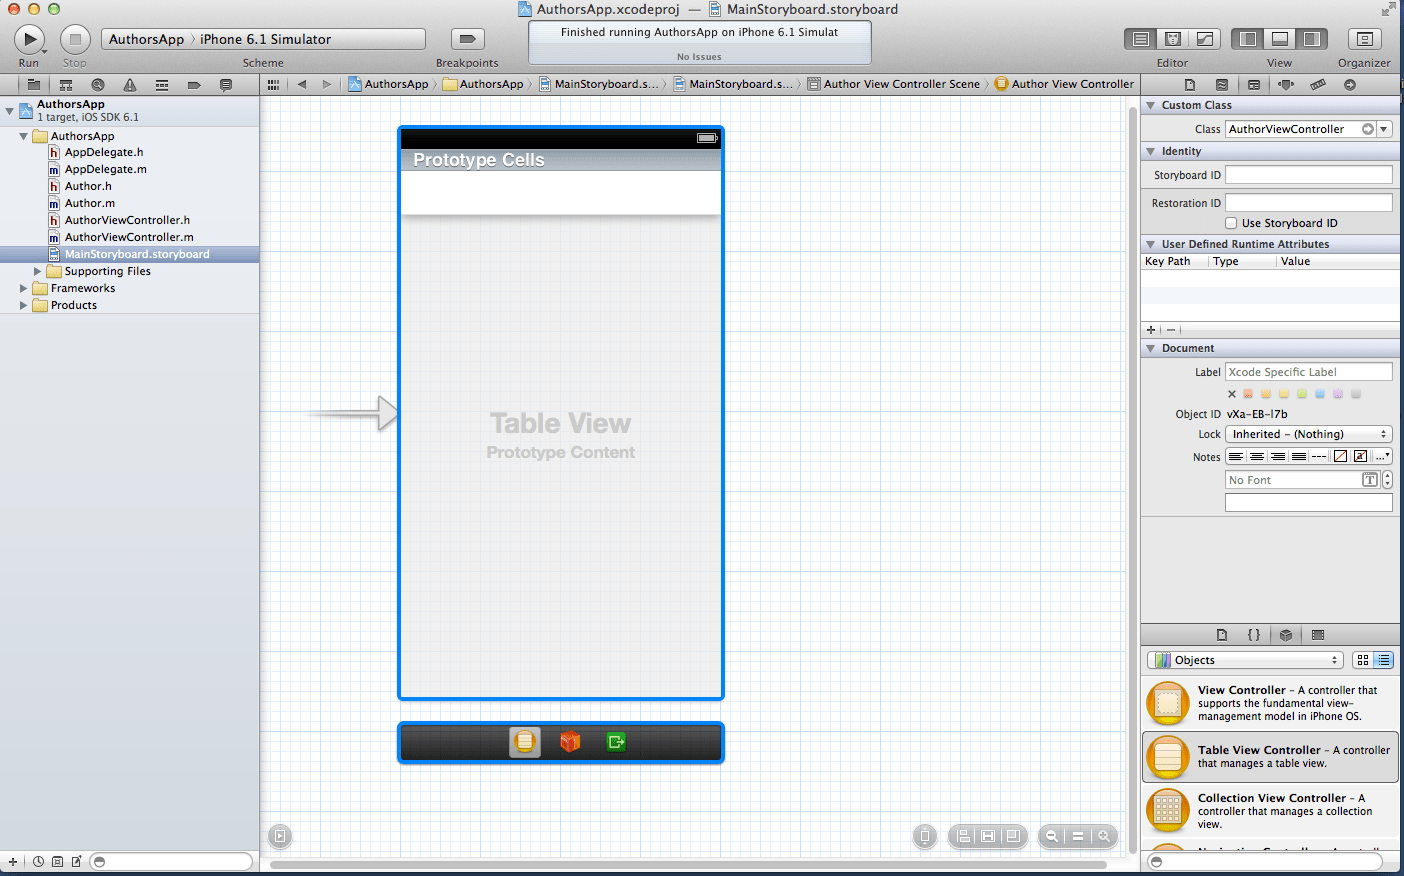1404x876 pixels.
Task: Show the Connections inspector
Action: [x=1350, y=85]
